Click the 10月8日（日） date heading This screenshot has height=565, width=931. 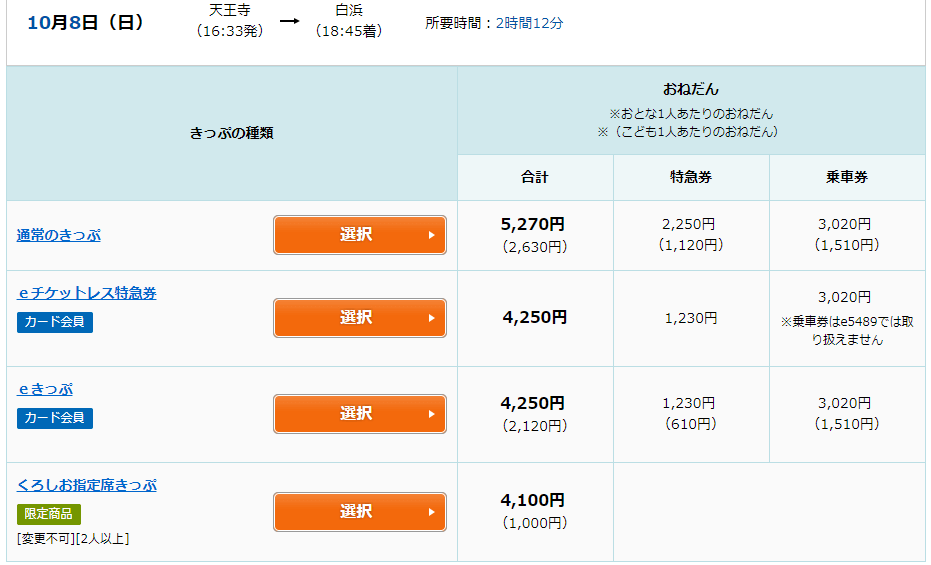[x=86, y=22]
